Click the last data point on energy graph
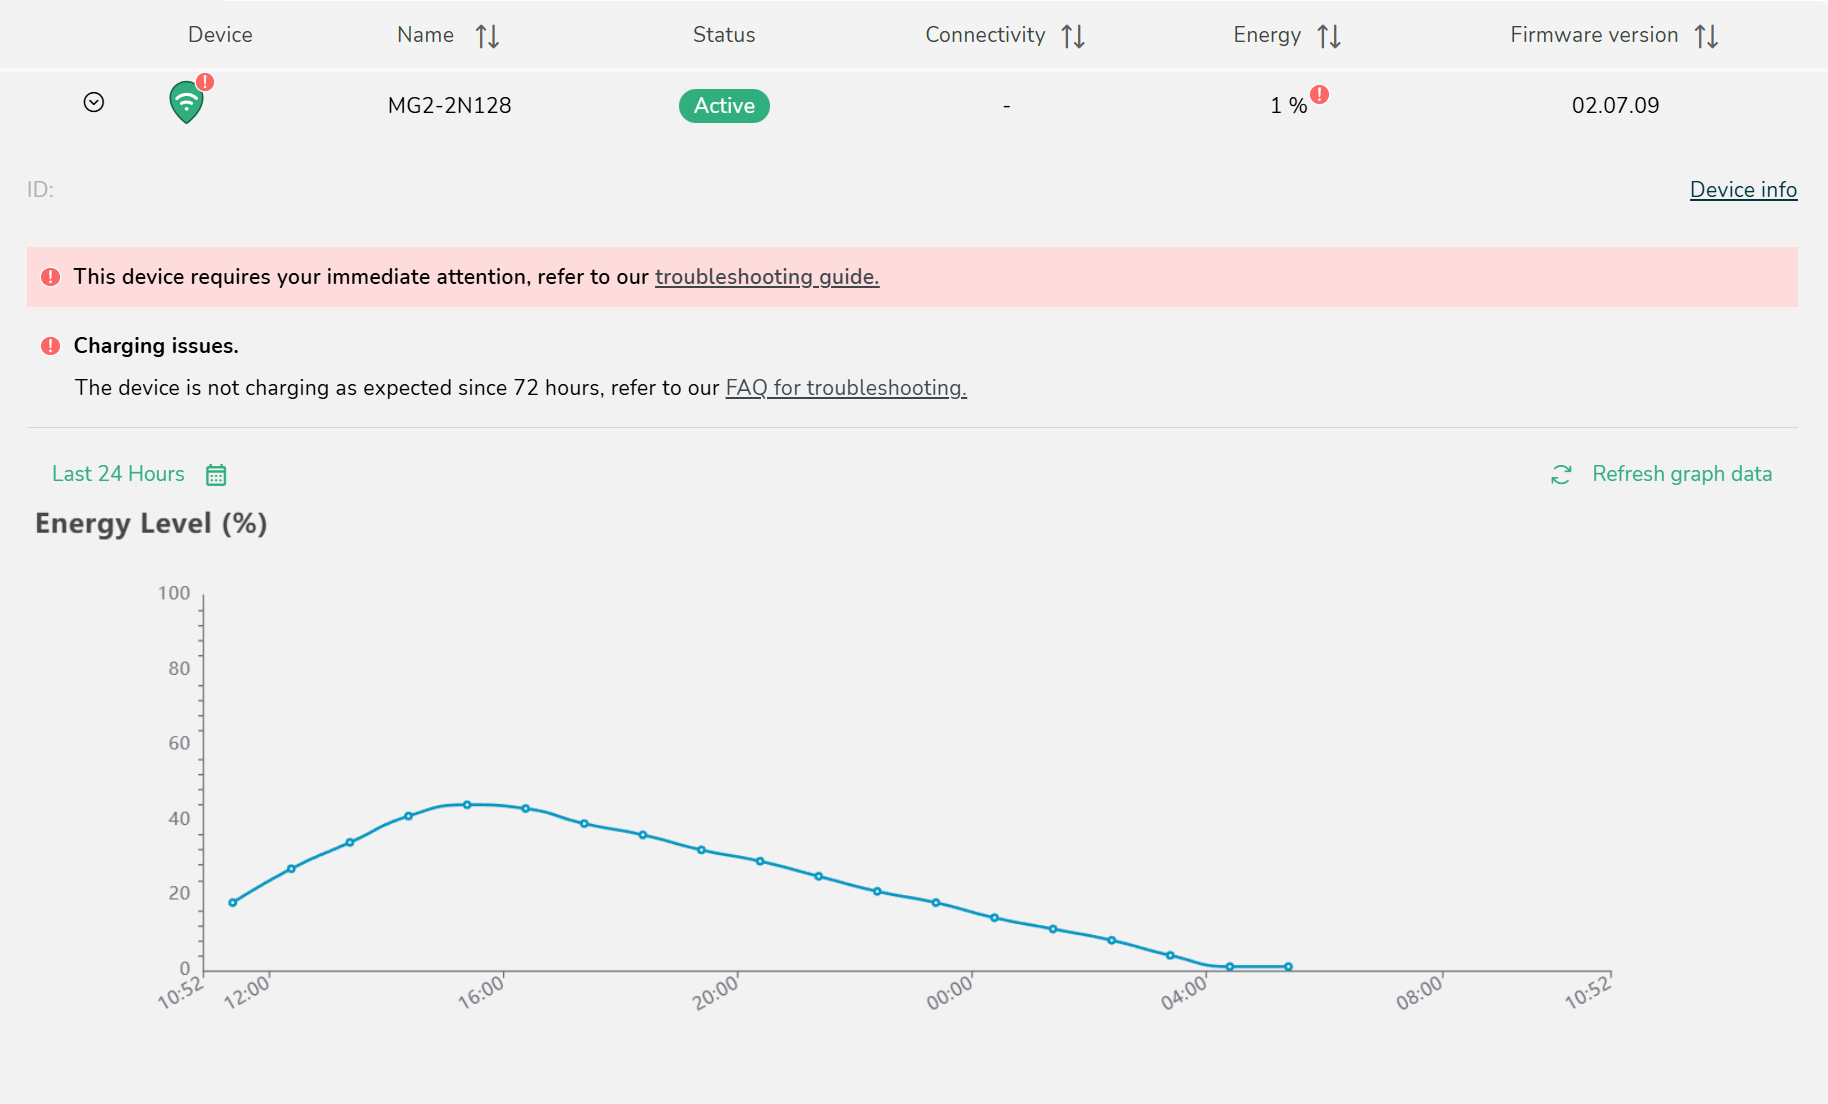 point(1288,967)
